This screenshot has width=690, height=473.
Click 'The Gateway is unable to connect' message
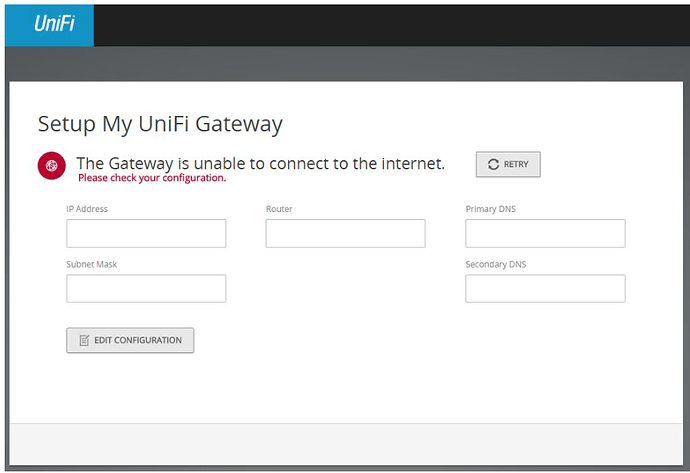[261, 163]
